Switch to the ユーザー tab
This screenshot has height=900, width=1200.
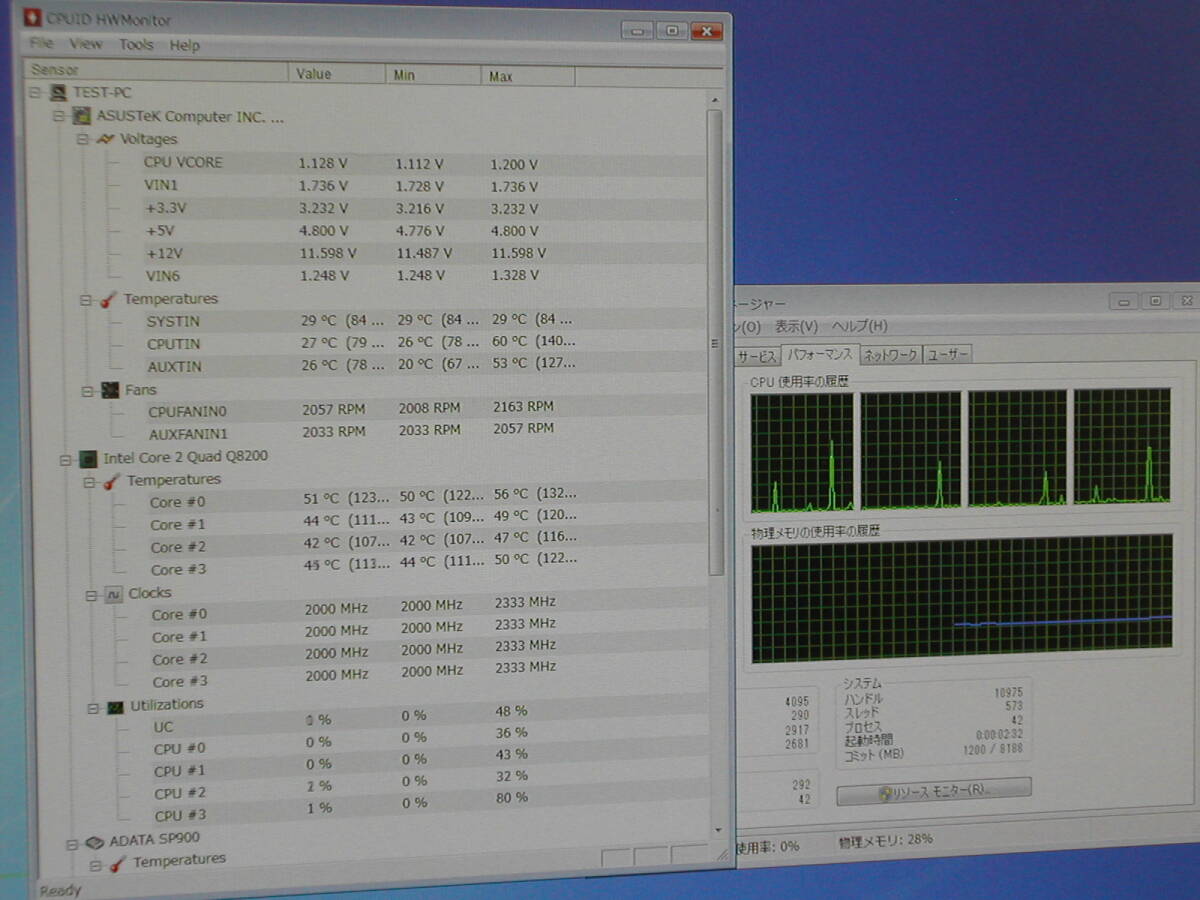pyautogui.click(x=947, y=354)
